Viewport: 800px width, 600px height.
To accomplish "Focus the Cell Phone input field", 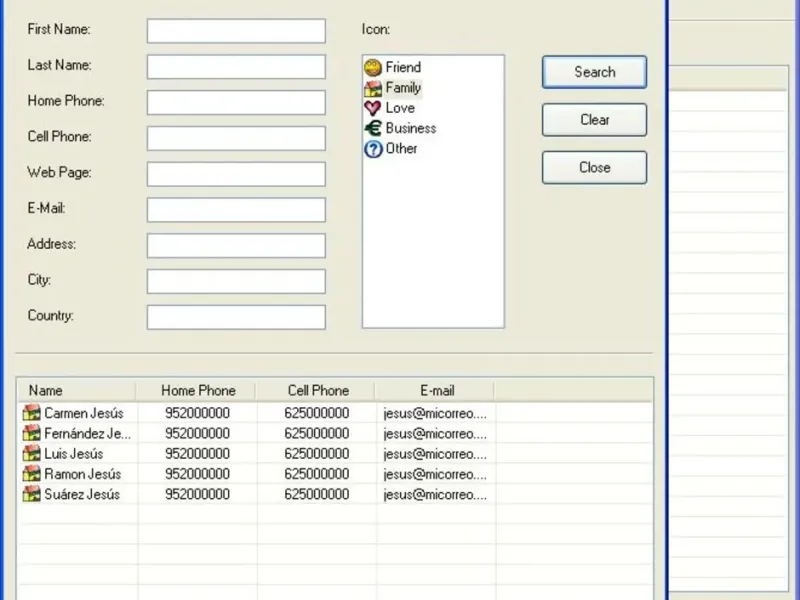I will click(236, 138).
